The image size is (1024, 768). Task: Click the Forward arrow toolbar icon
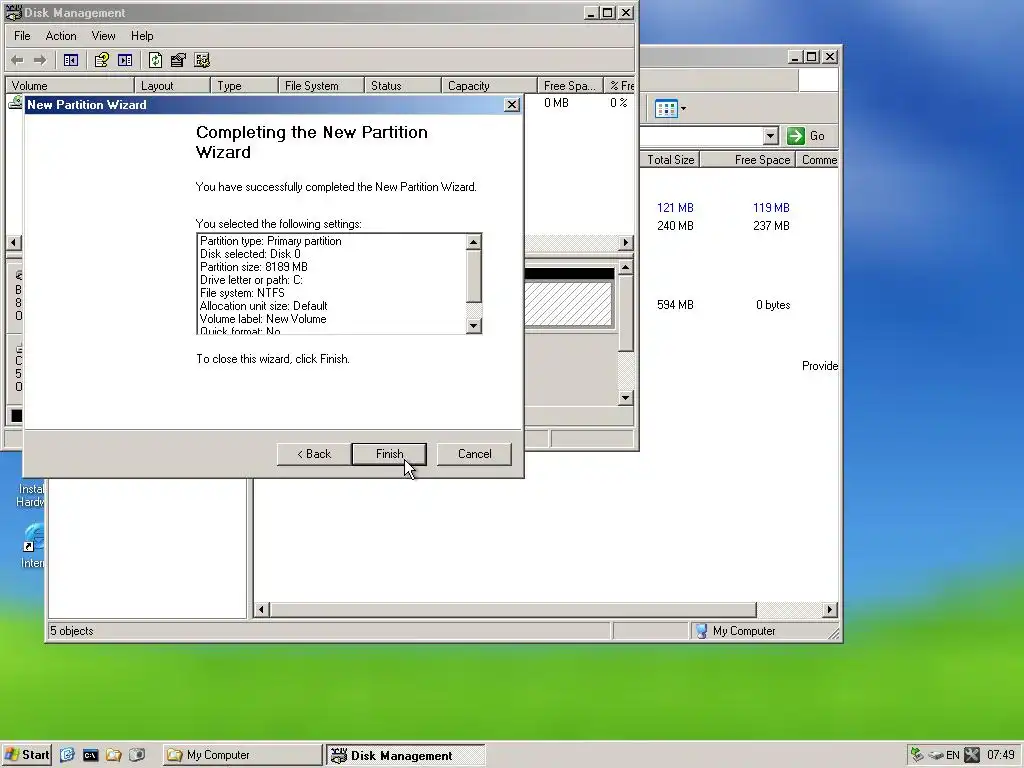40,60
